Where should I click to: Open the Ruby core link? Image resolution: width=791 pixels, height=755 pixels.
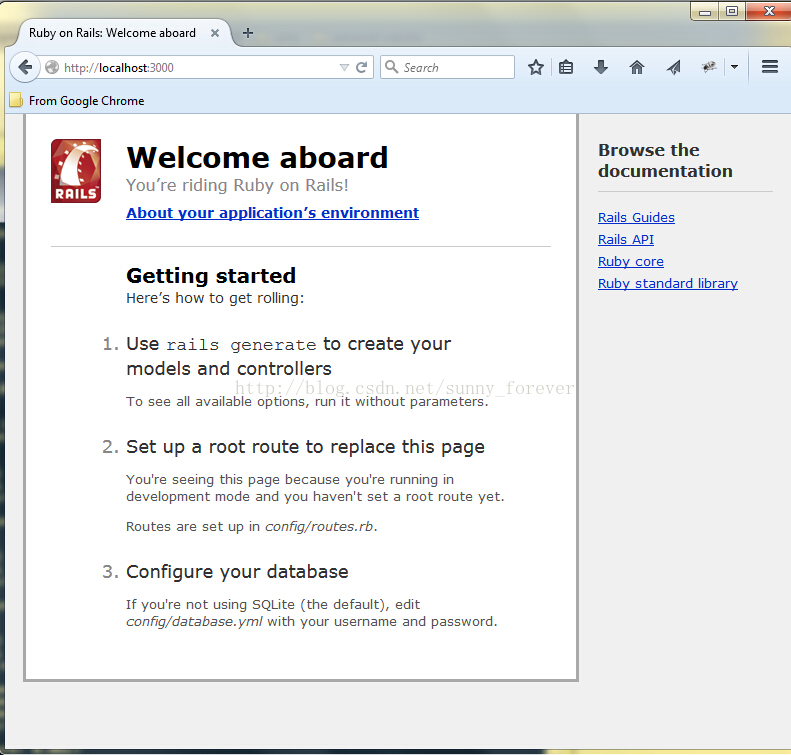click(631, 261)
